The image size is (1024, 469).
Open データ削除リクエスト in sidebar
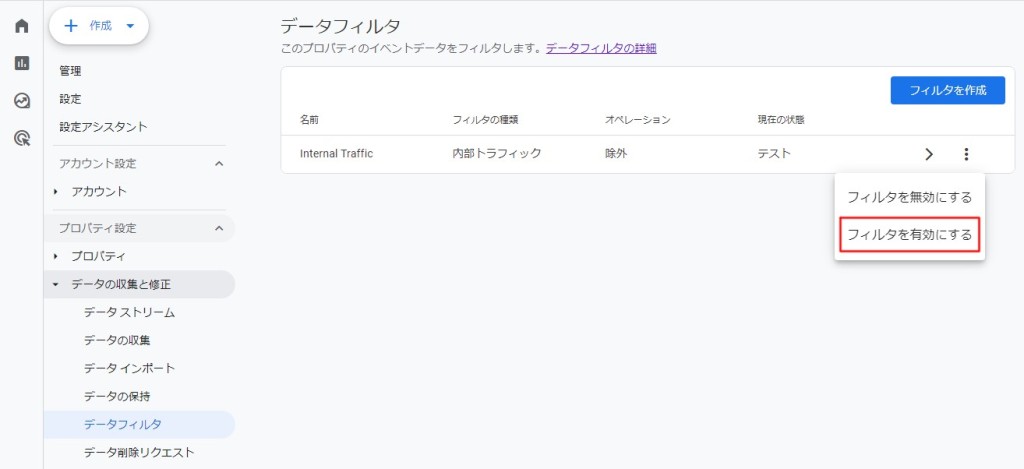coord(139,452)
